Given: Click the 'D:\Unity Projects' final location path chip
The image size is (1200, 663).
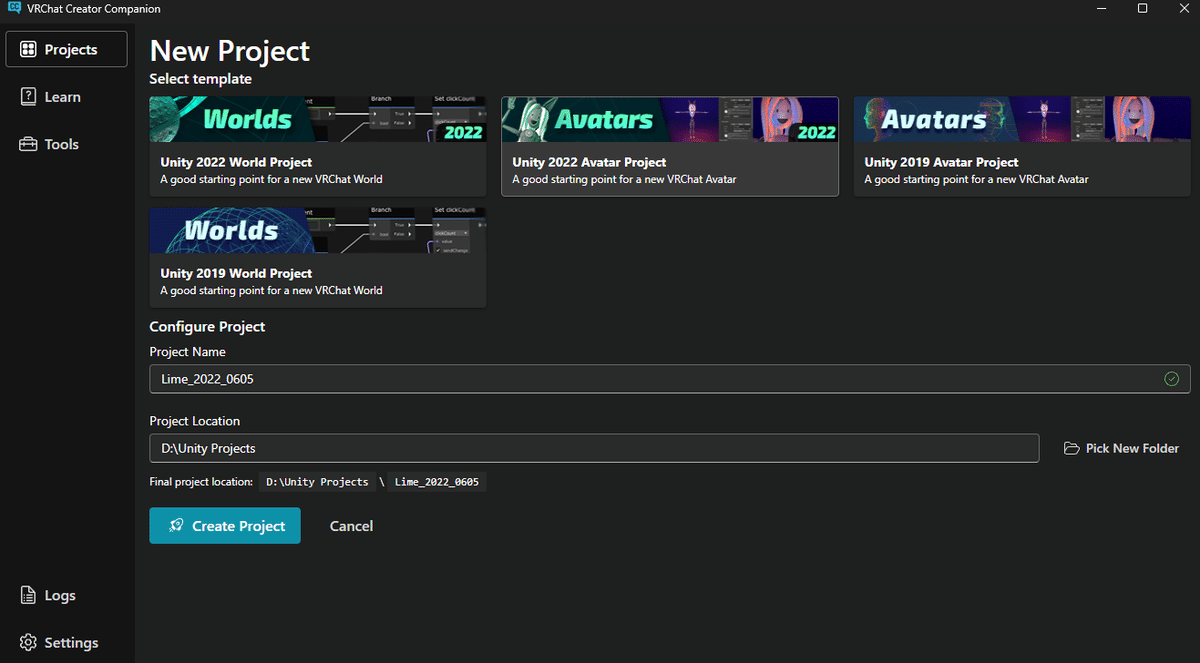Looking at the screenshot, I should [317, 482].
